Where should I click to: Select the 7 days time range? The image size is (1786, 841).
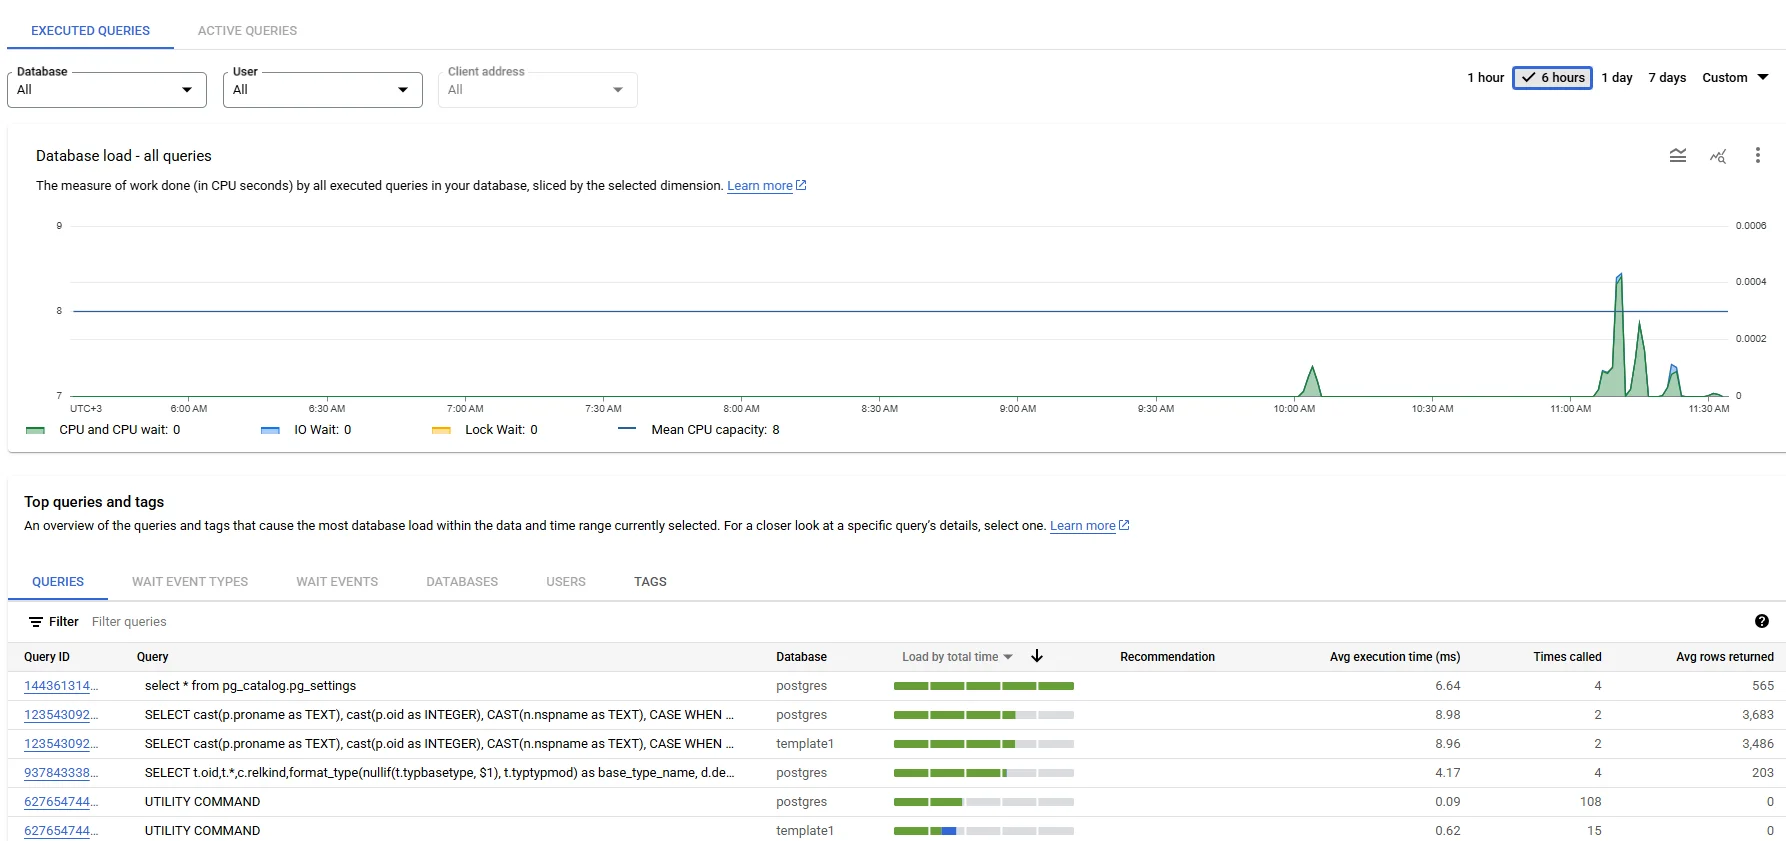1667,78
